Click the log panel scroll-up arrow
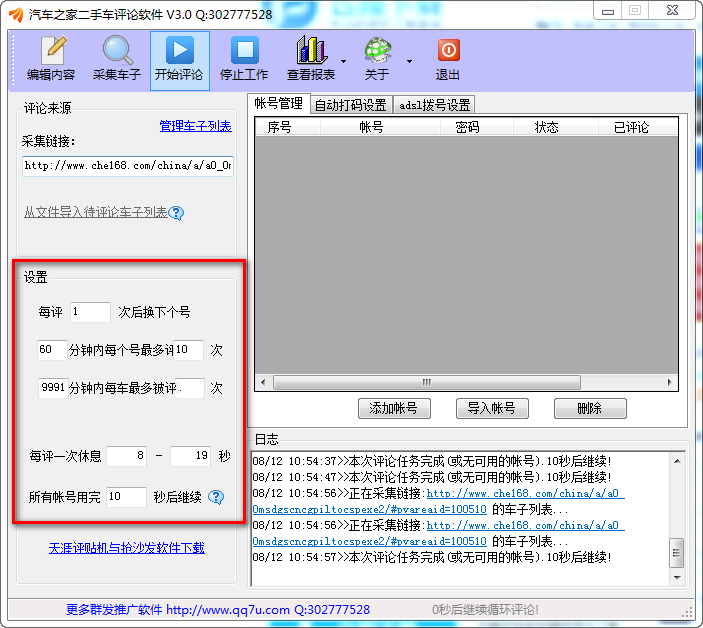 tap(677, 462)
